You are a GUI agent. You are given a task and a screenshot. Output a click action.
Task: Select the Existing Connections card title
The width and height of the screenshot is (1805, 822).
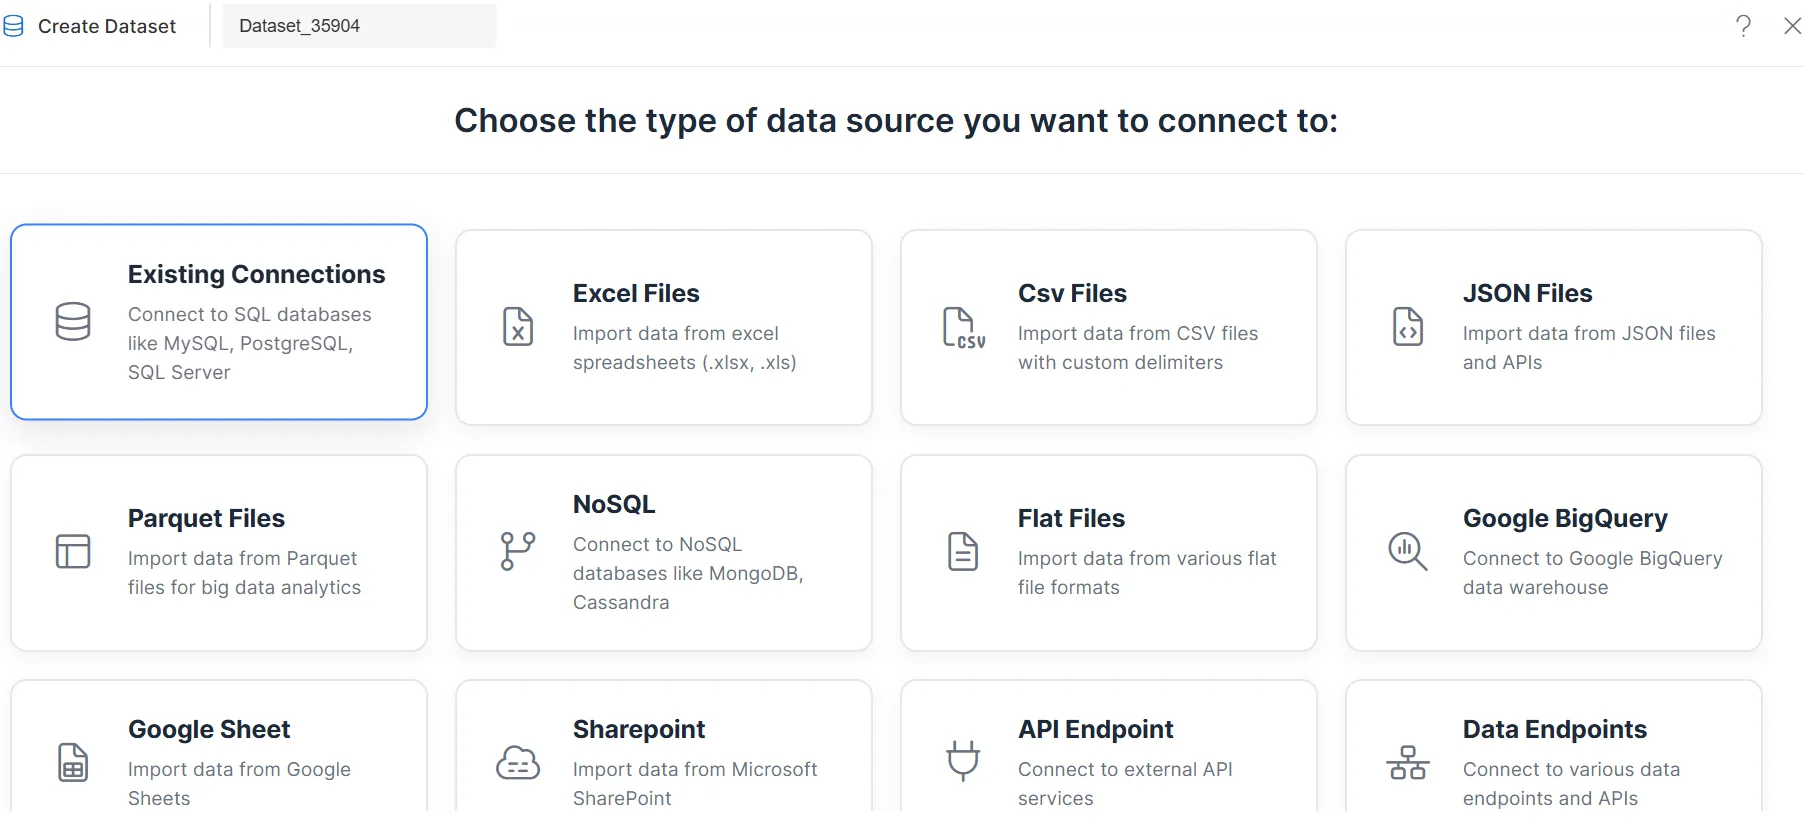(256, 274)
